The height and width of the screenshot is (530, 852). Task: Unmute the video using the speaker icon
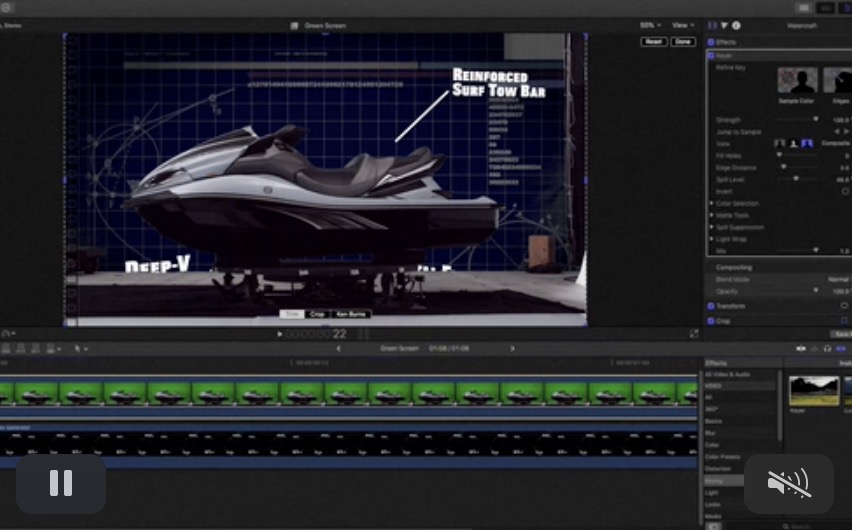click(x=788, y=484)
